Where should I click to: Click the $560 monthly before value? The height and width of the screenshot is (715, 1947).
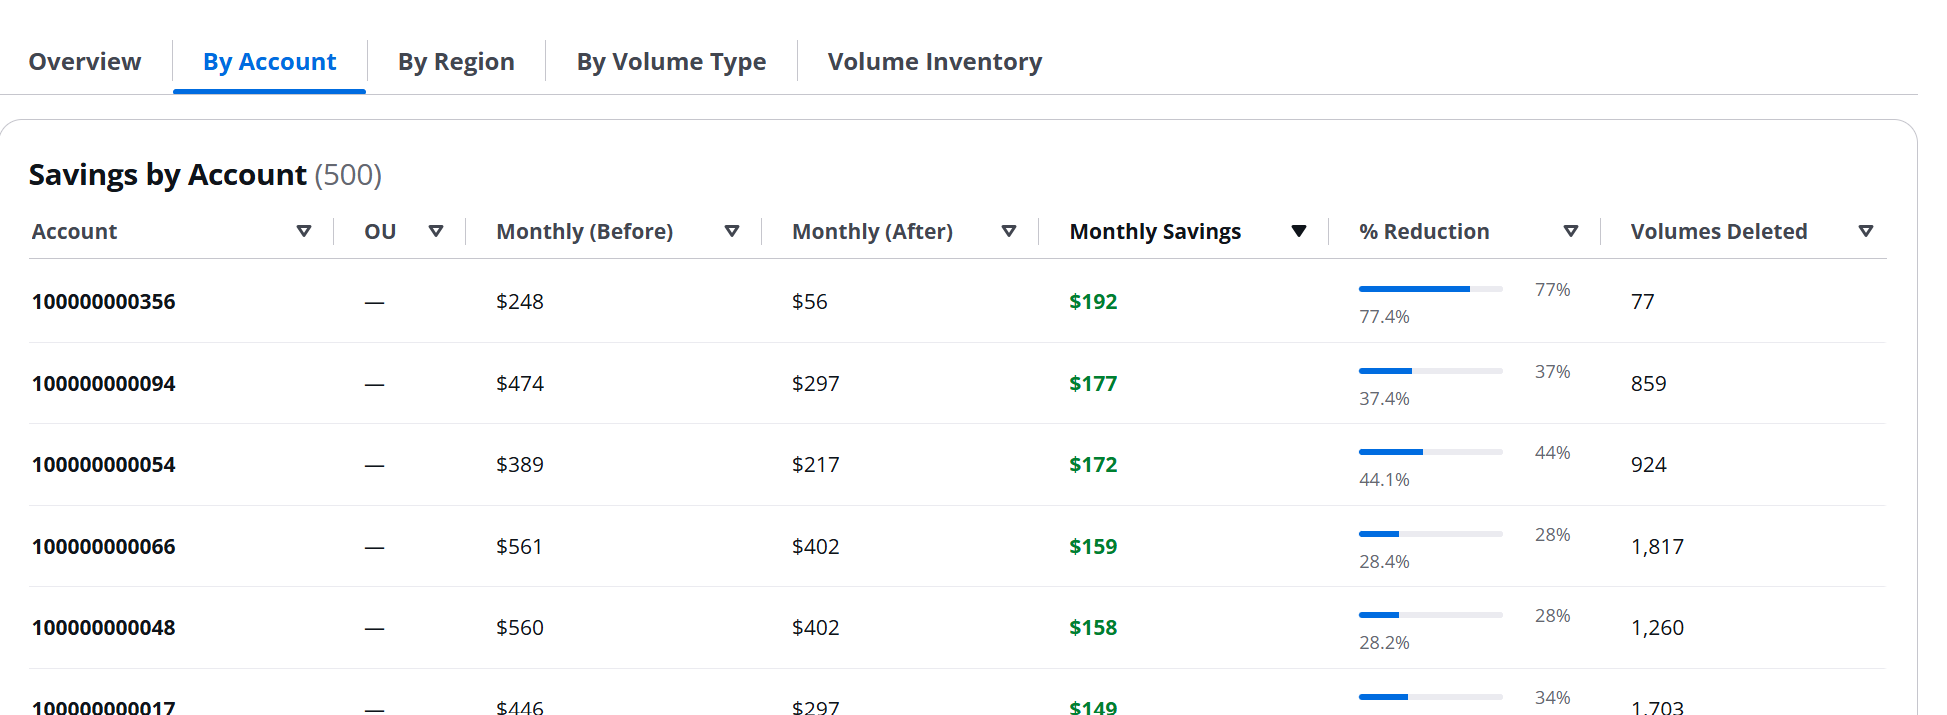(520, 627)
